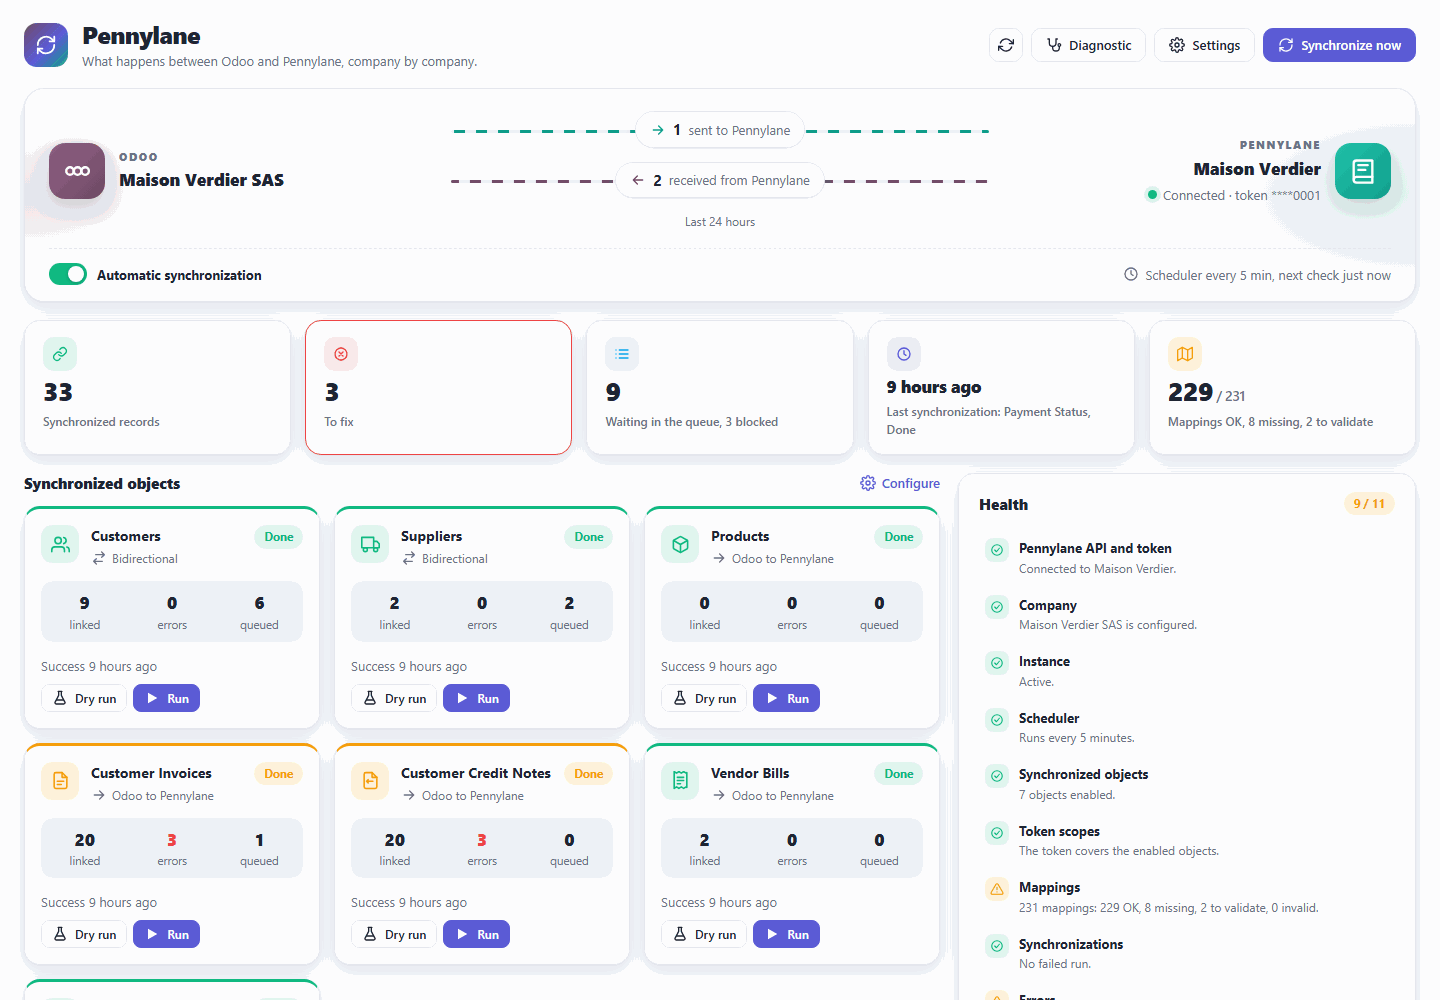The image size is (1440, 1000).
Task: Click the '2 received from Pennylane' pill
Action: (x=720, y=180)
